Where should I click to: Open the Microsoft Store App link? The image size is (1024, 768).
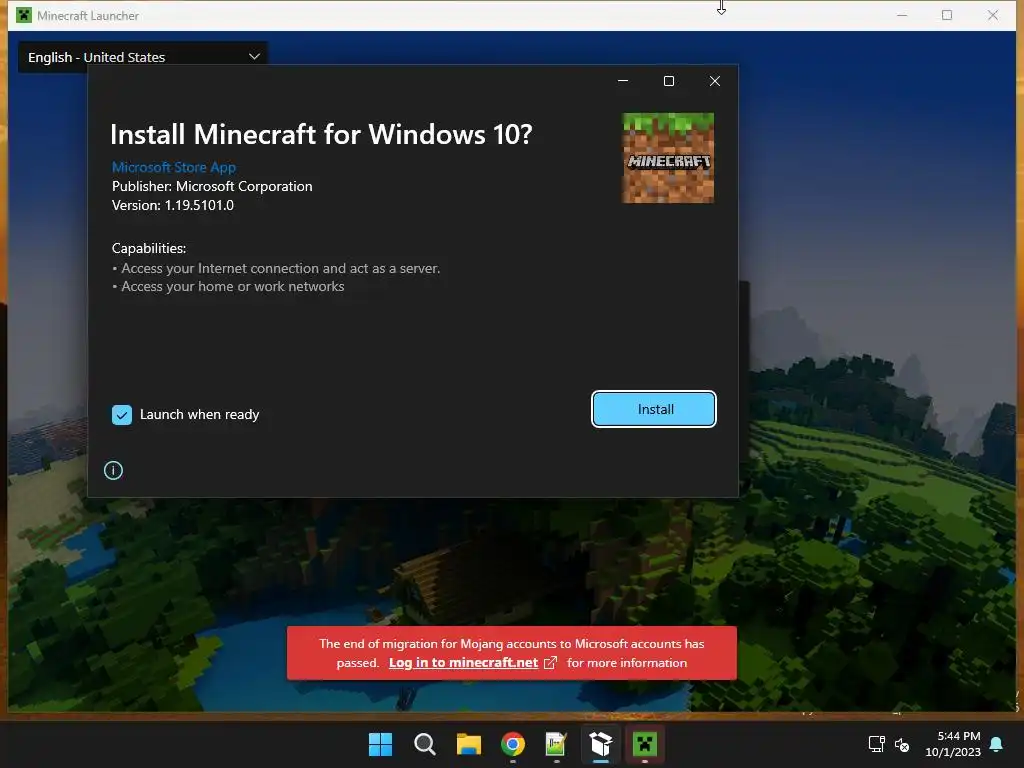tap(174, 167)
